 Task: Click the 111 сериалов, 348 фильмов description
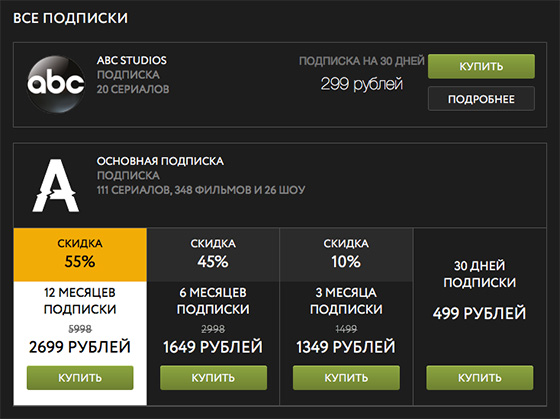[x=201, y=190]
